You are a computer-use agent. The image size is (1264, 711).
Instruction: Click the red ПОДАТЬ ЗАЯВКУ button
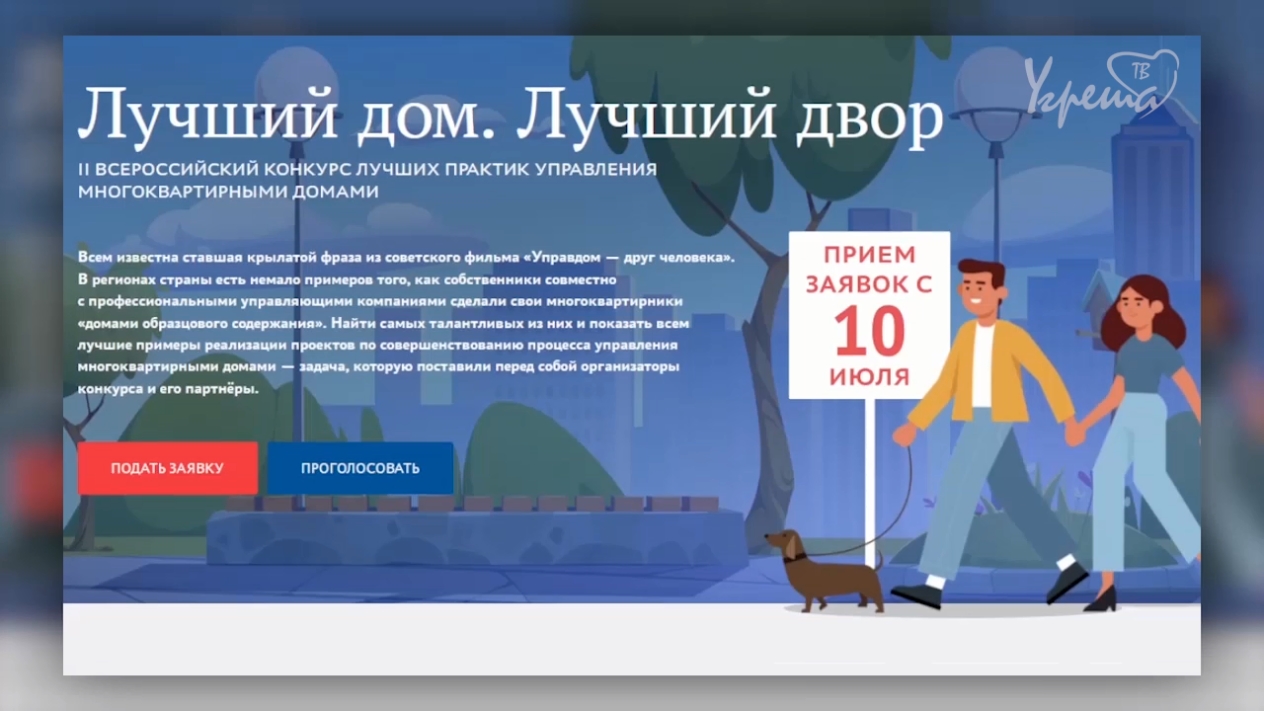click(x=167, y=468)
